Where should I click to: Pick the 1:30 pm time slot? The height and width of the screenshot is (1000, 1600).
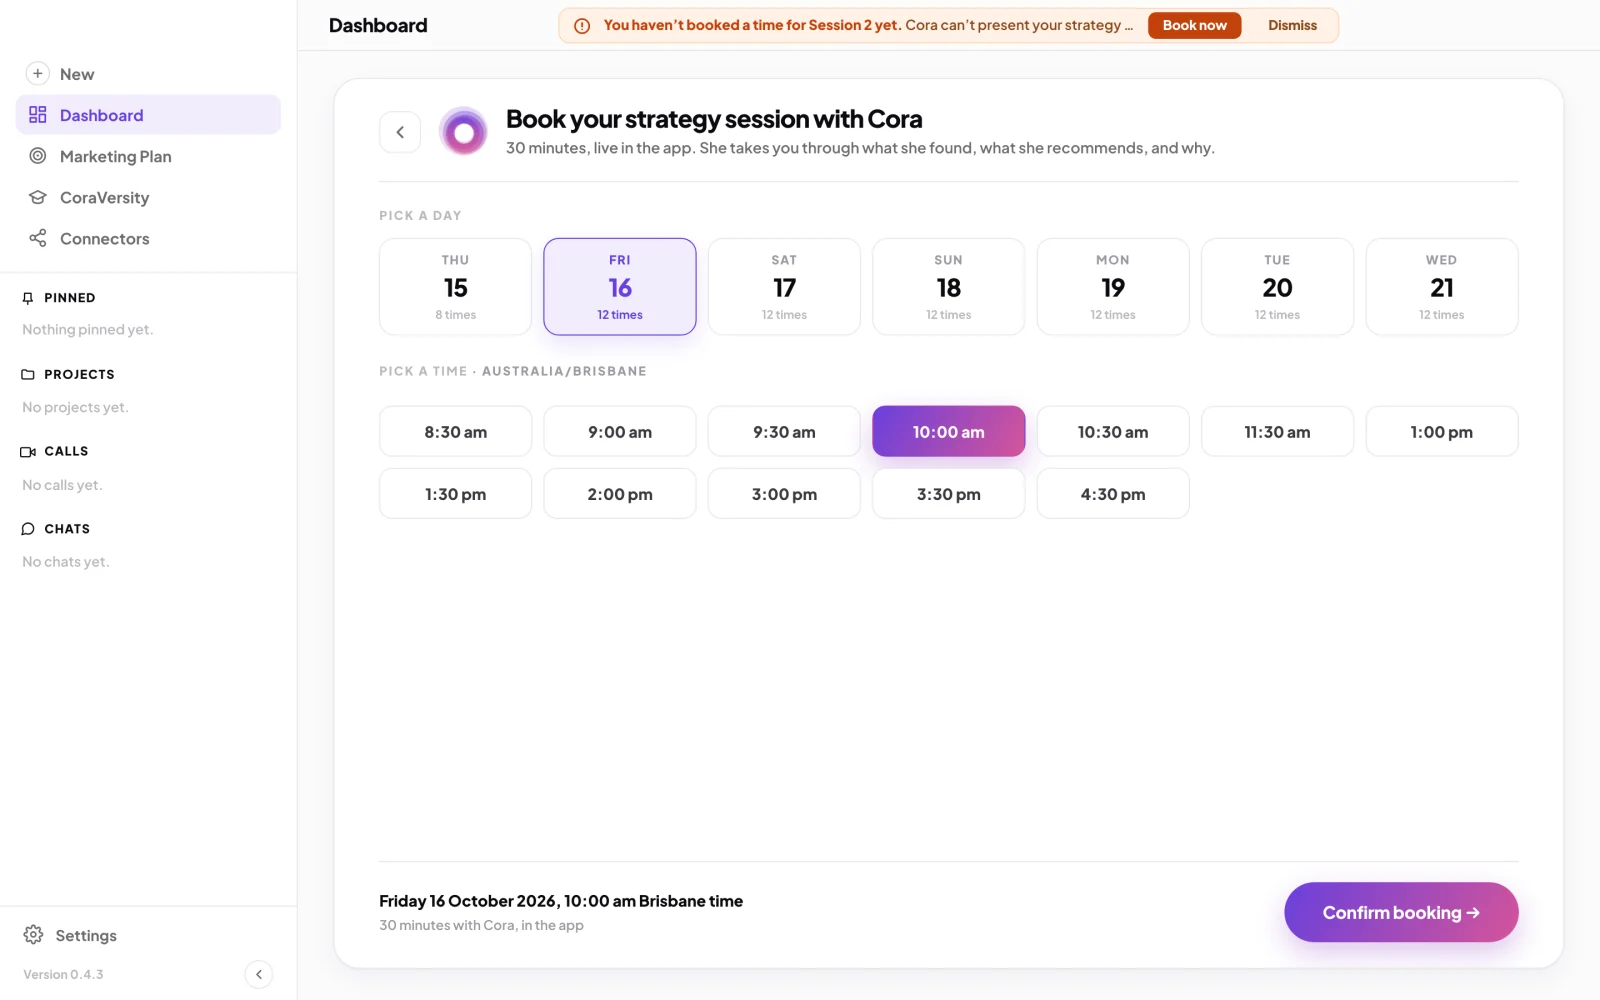pyautogui.click(x=456, y=494)
